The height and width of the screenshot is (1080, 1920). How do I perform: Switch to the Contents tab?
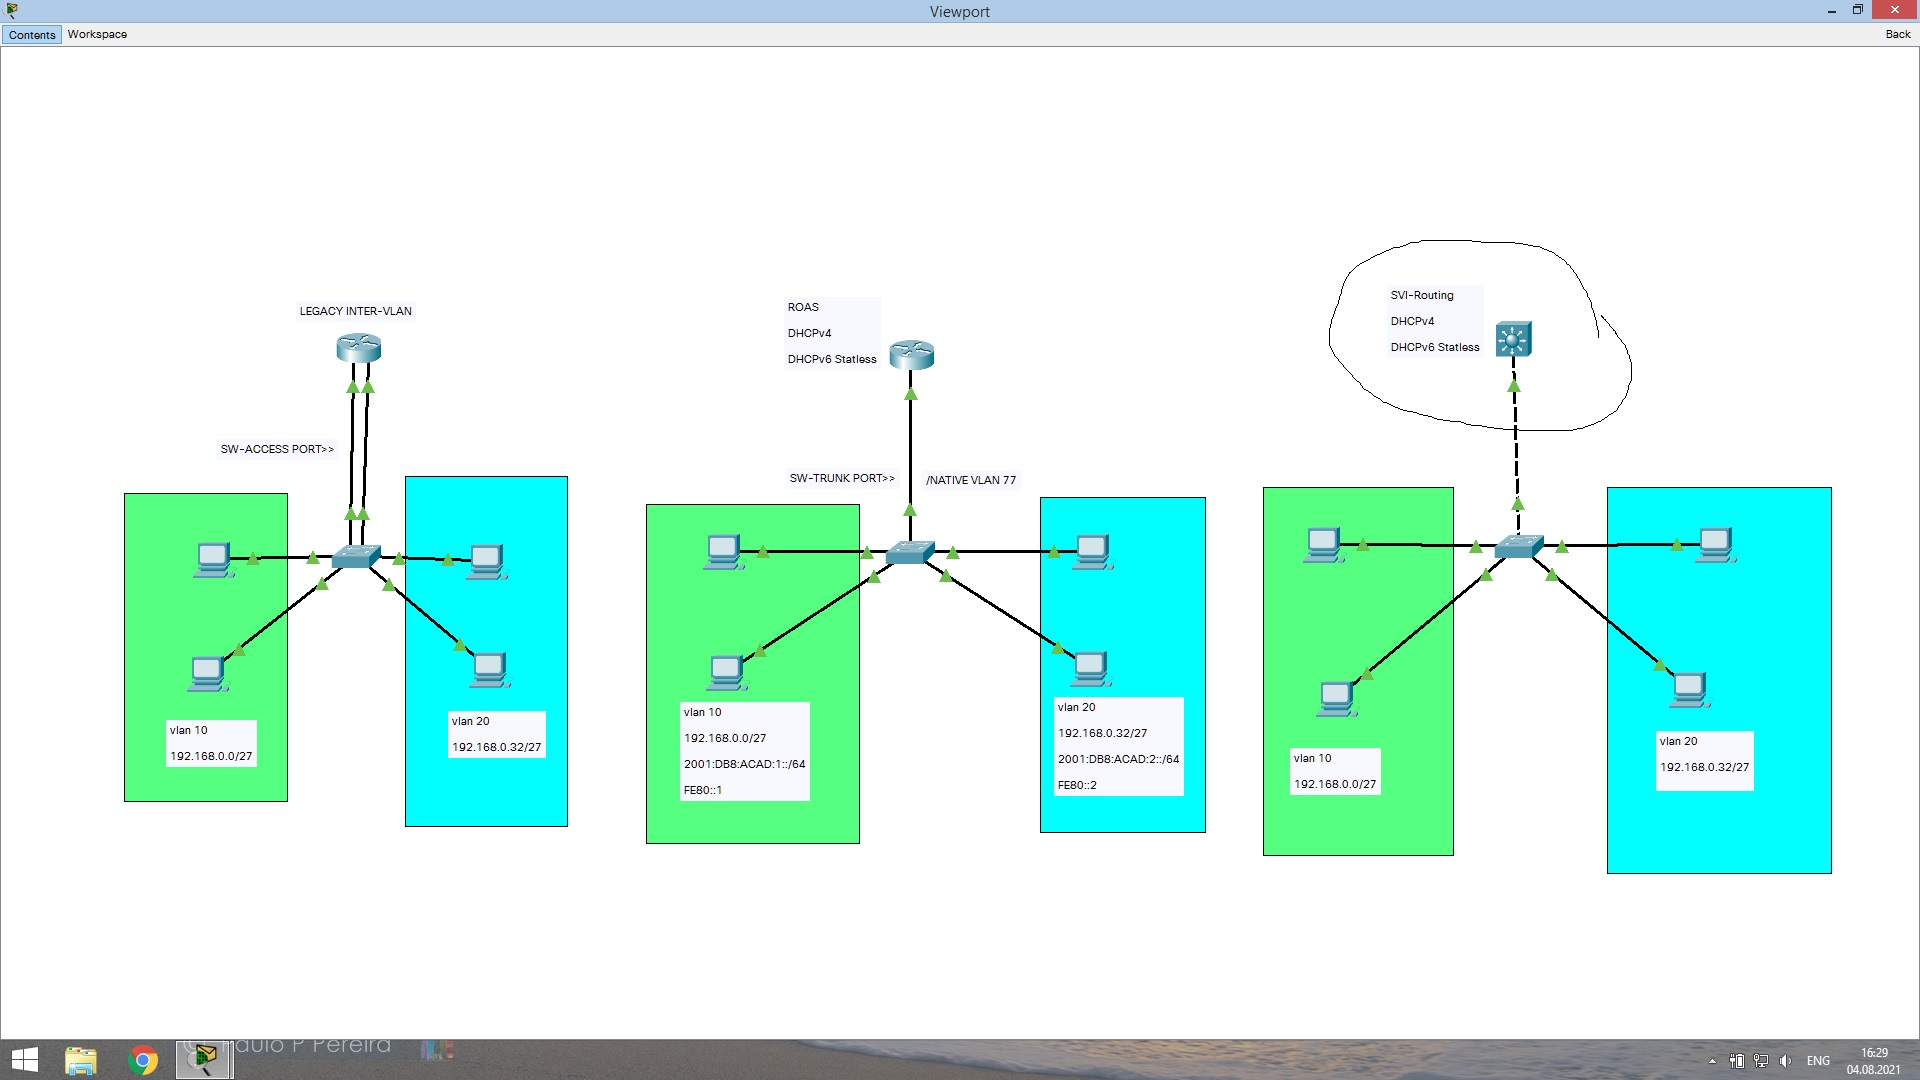32,35
